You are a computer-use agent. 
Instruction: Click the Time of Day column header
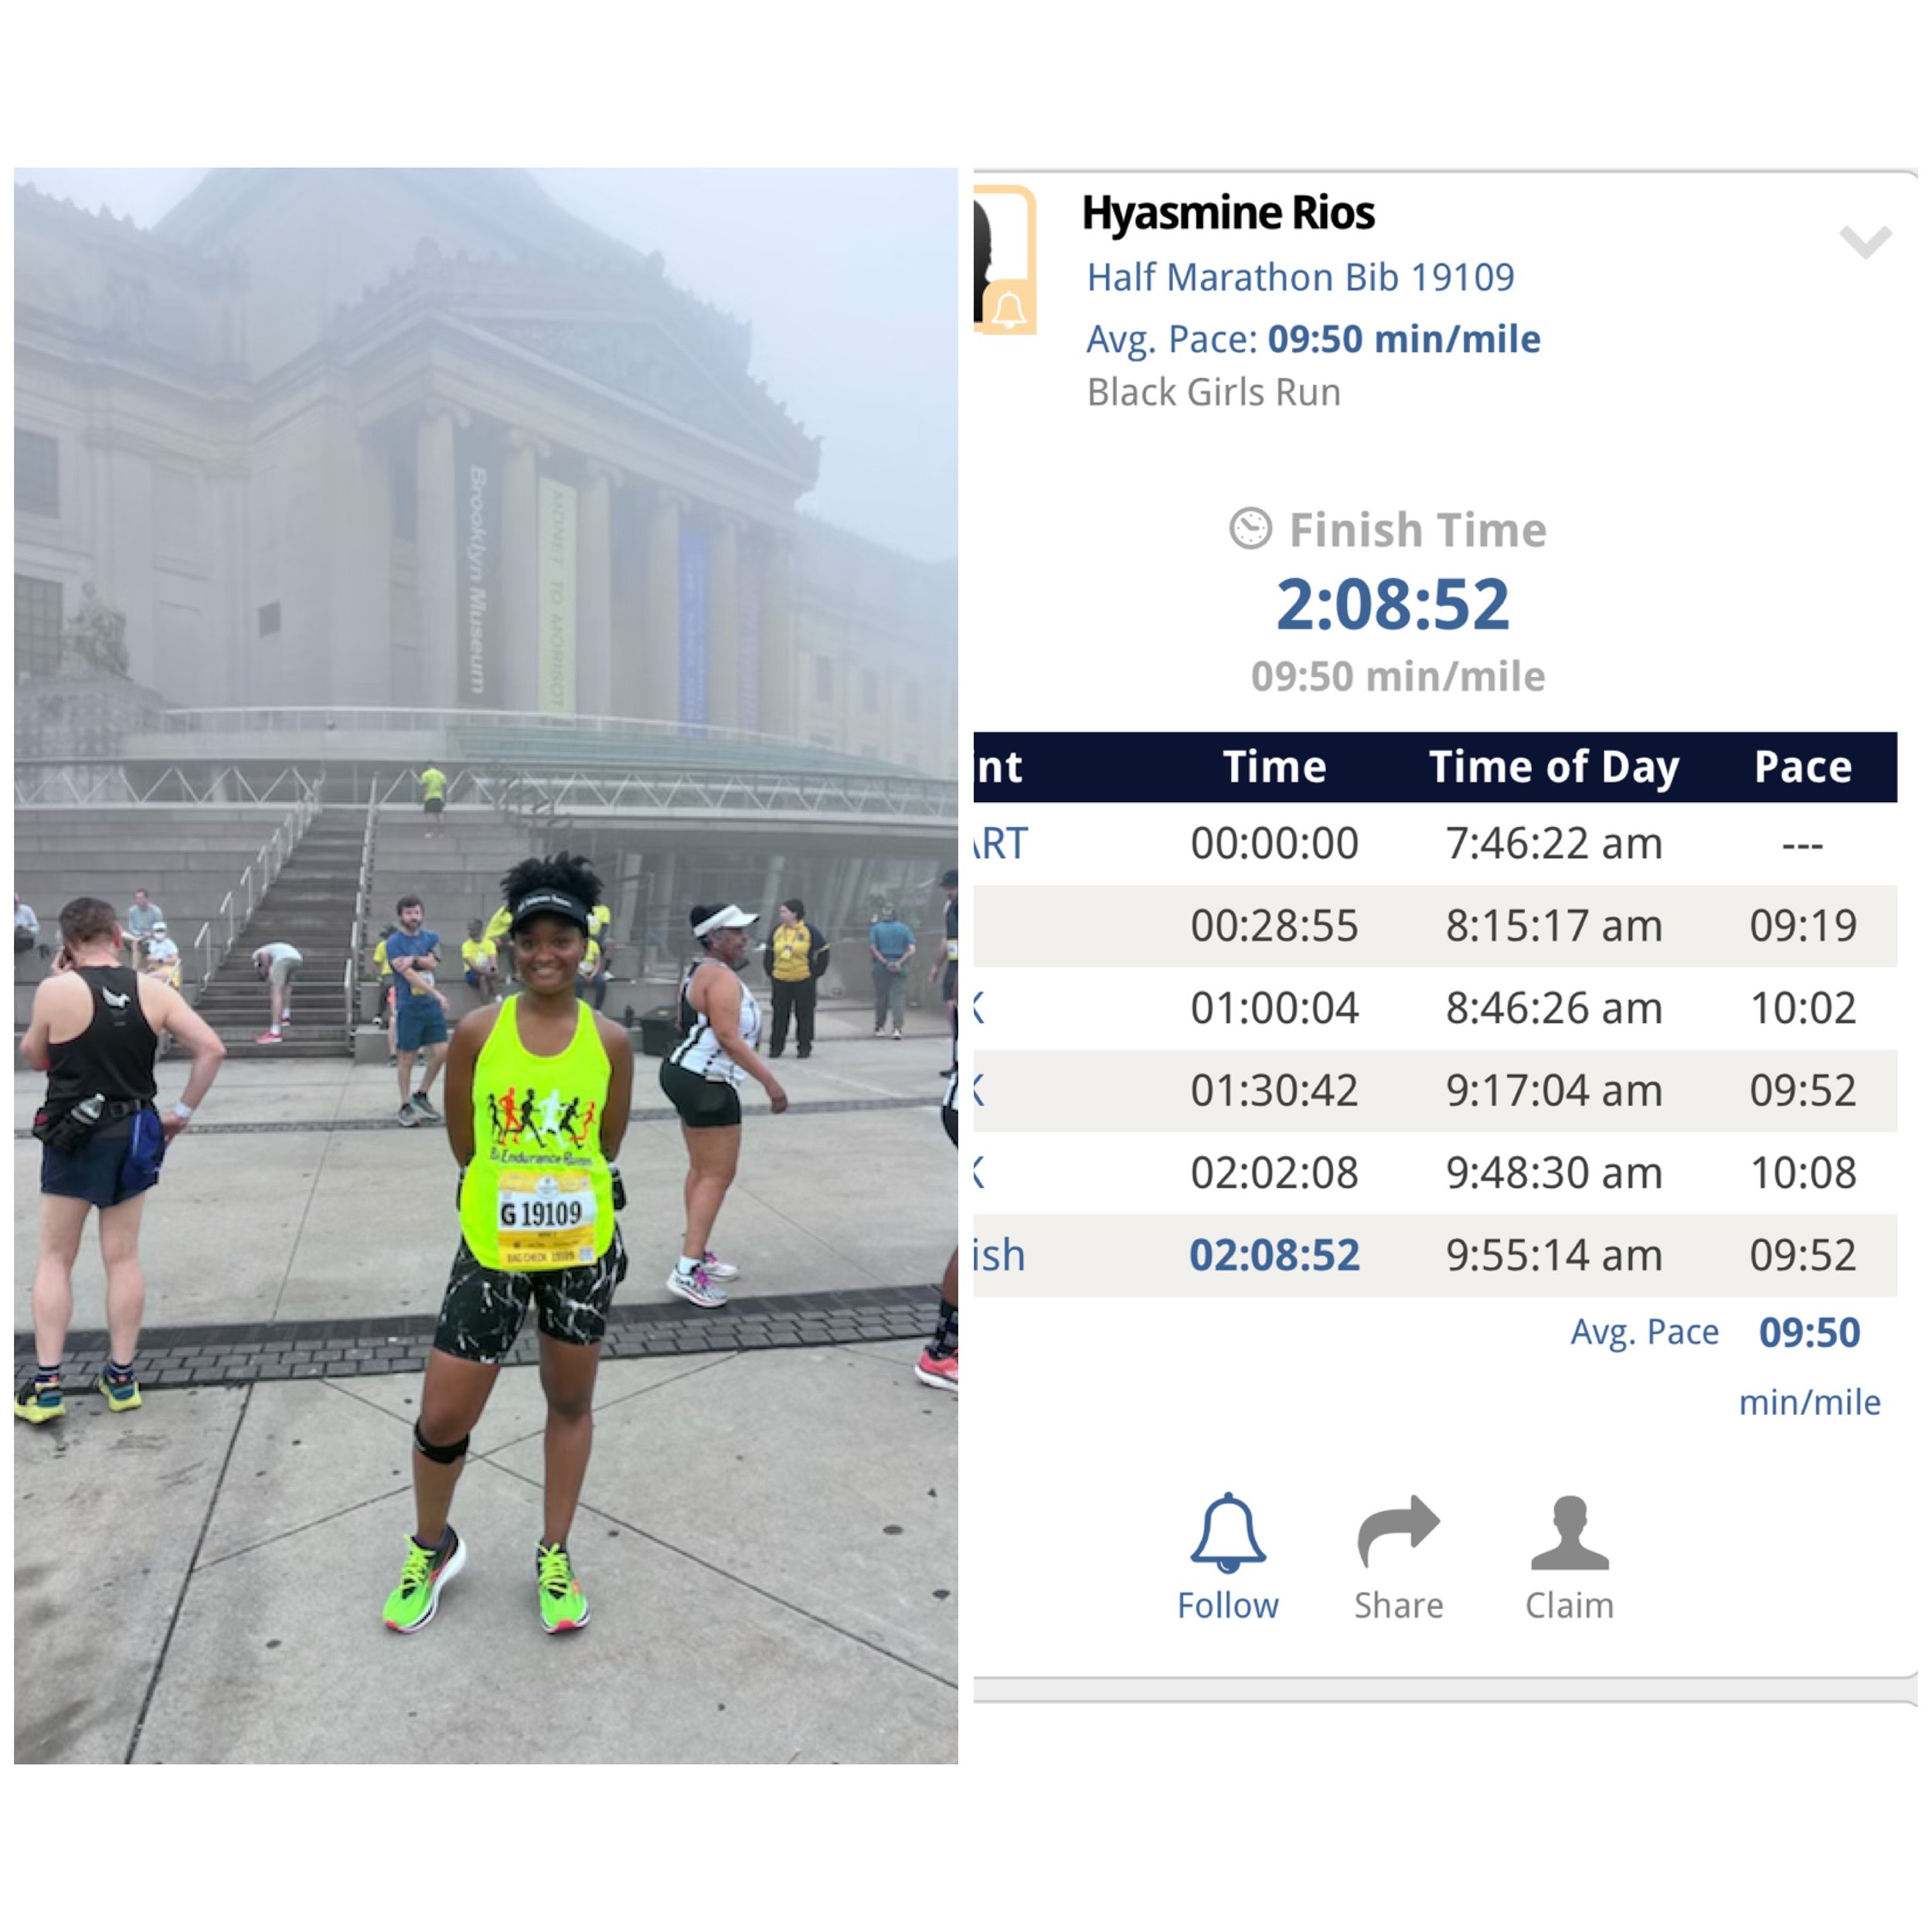1553,767
